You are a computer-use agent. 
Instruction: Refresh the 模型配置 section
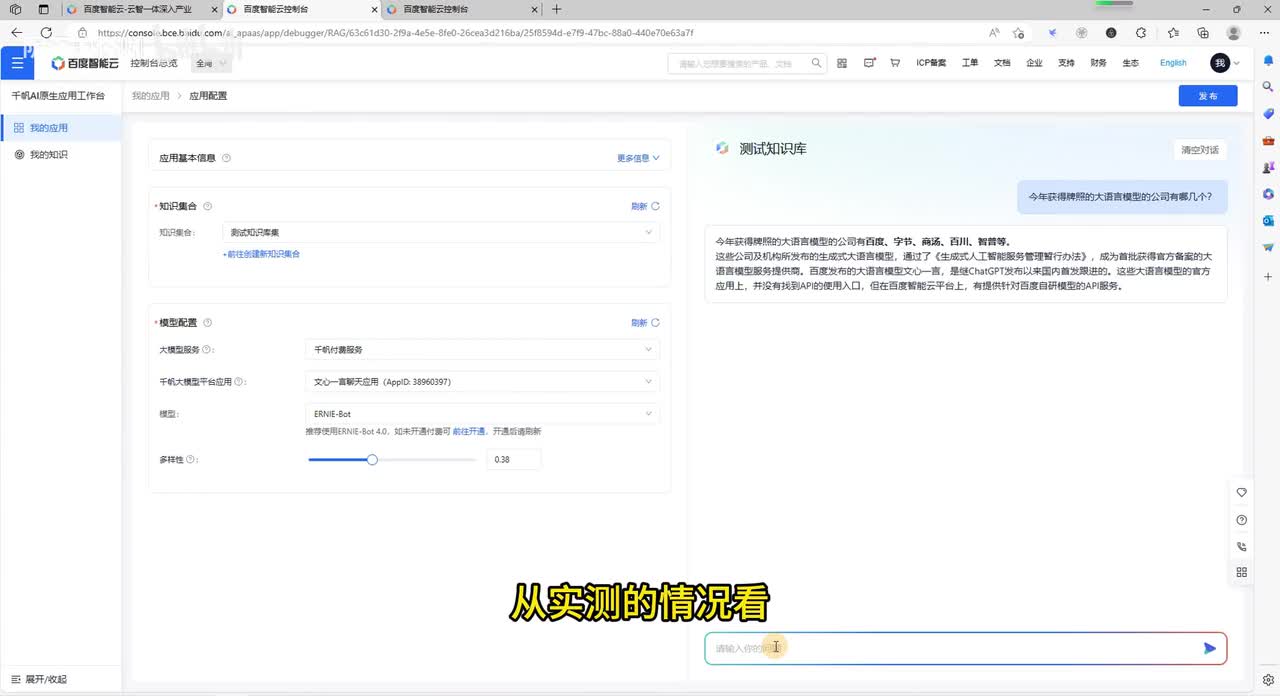(645, 323)
